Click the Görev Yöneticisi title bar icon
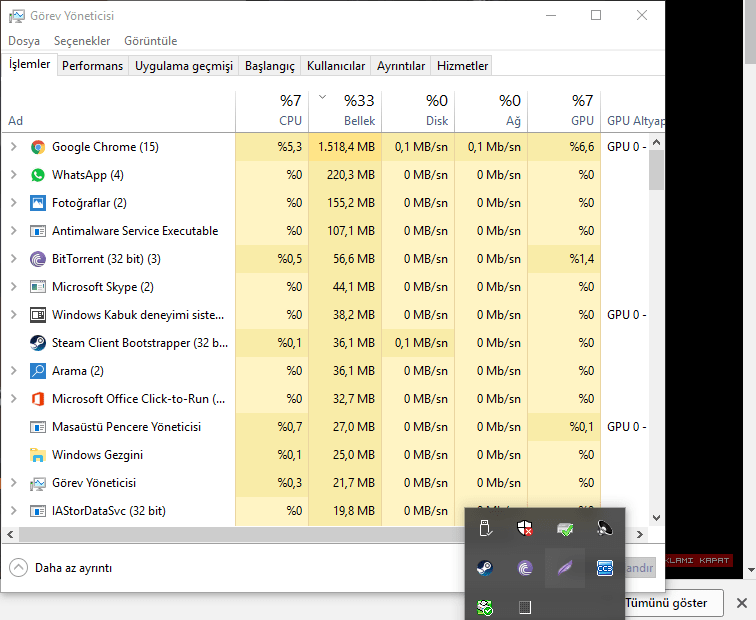The image size is (756, 620). [x=16, y=16]
